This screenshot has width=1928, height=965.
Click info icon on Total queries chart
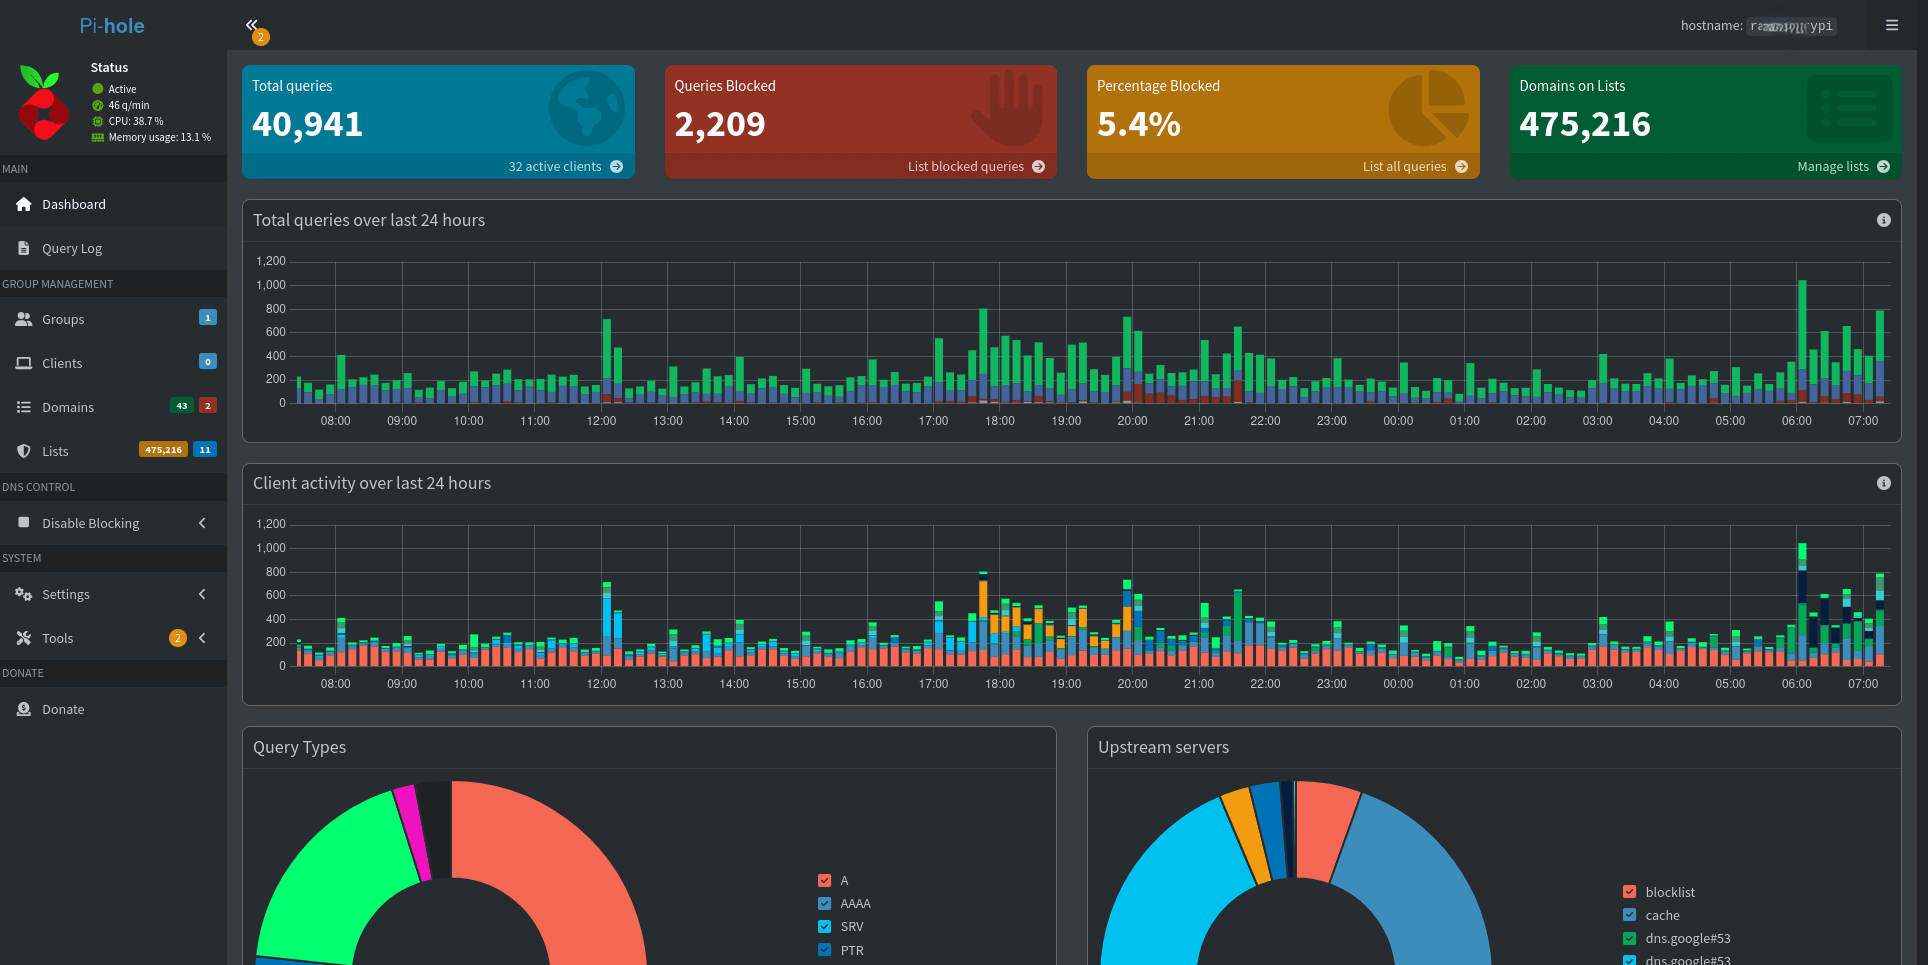click(x=1883, y=220)
